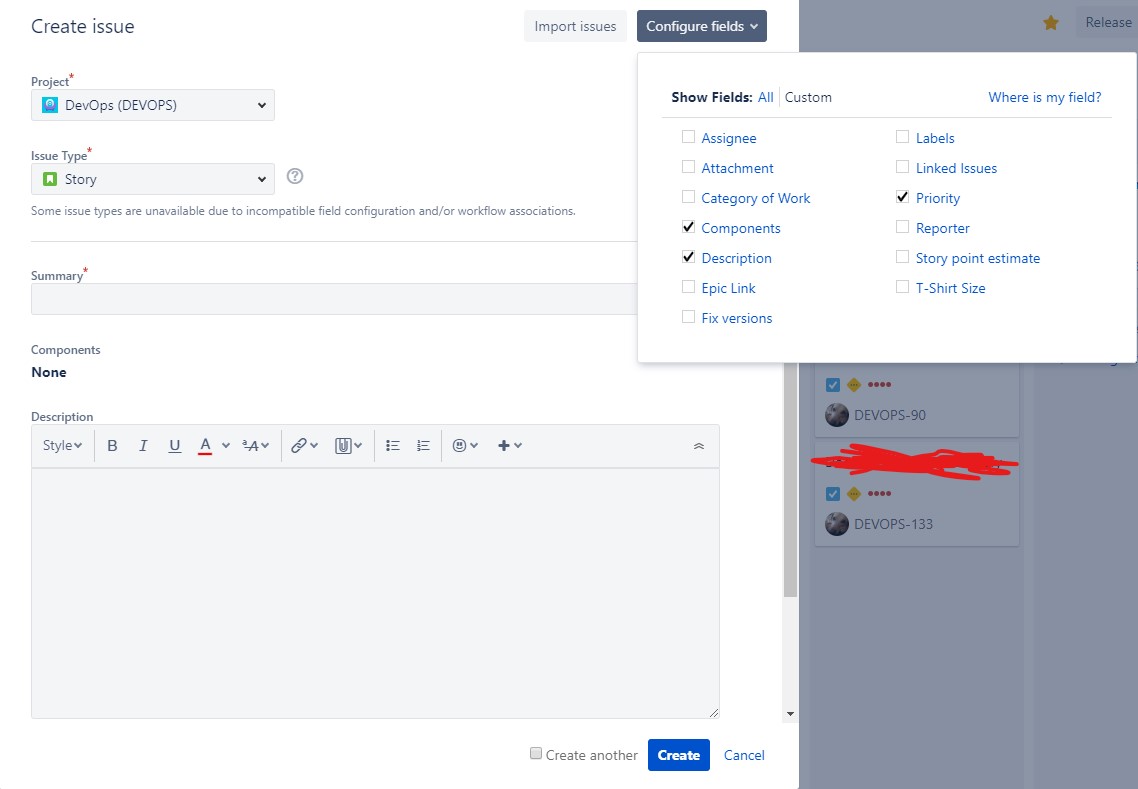Screen dimensions: 1138x789
Task: Apply italic formatting in Description toolbar
Action: pyautogui.click(x=143, y=446)
